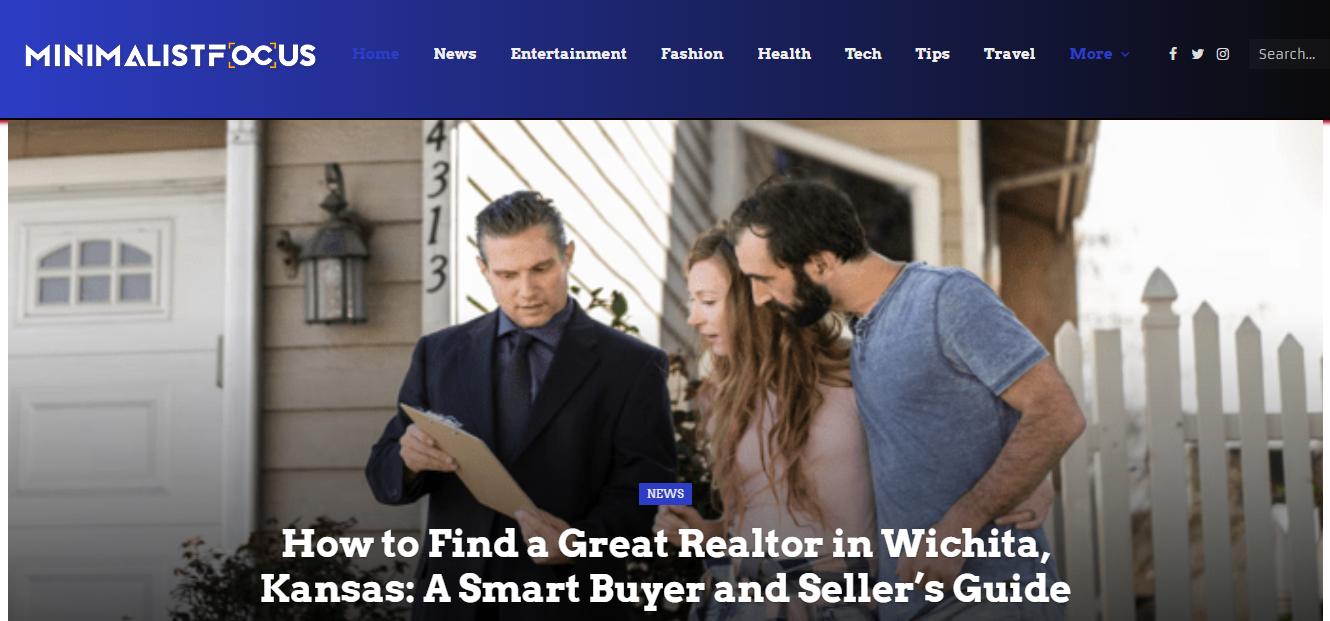This screenshot has width=1330, height=621.
Task: Expand the More navigation dropdown
Action: coord(1099,54)
